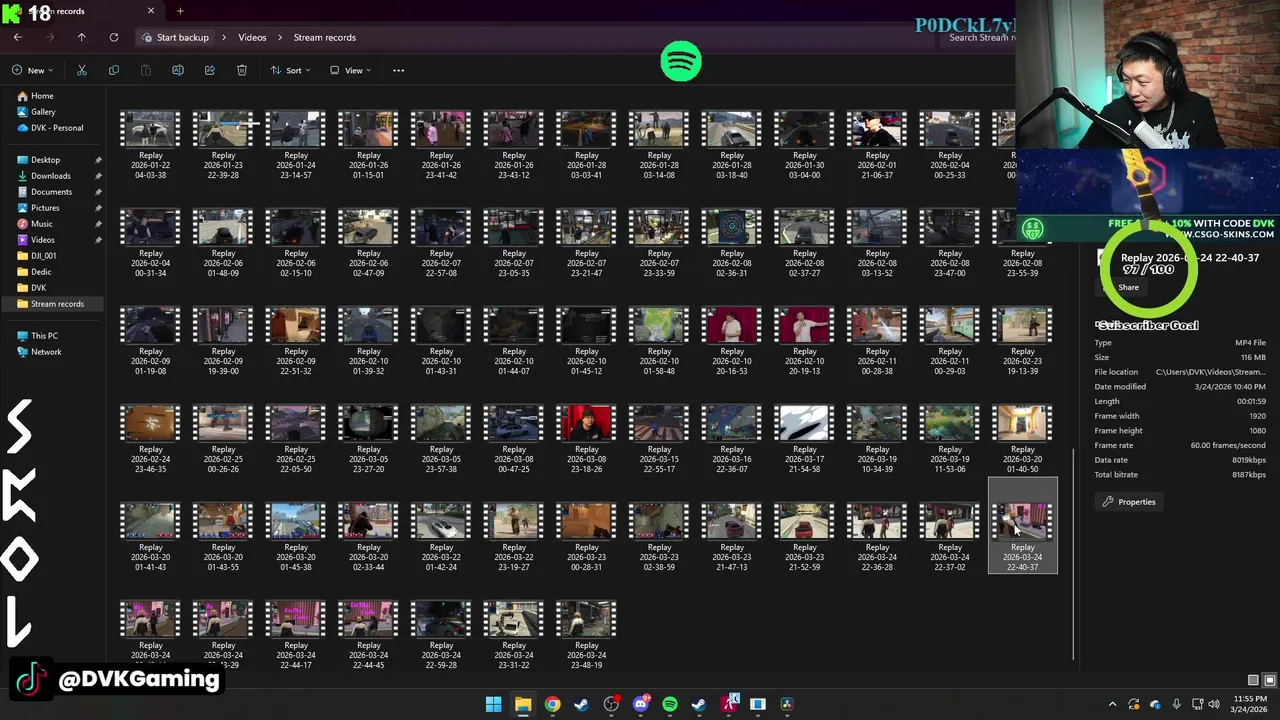Screen dimensions: 1280x720
Task: Go back using the Back arrow
Action: 18,37
